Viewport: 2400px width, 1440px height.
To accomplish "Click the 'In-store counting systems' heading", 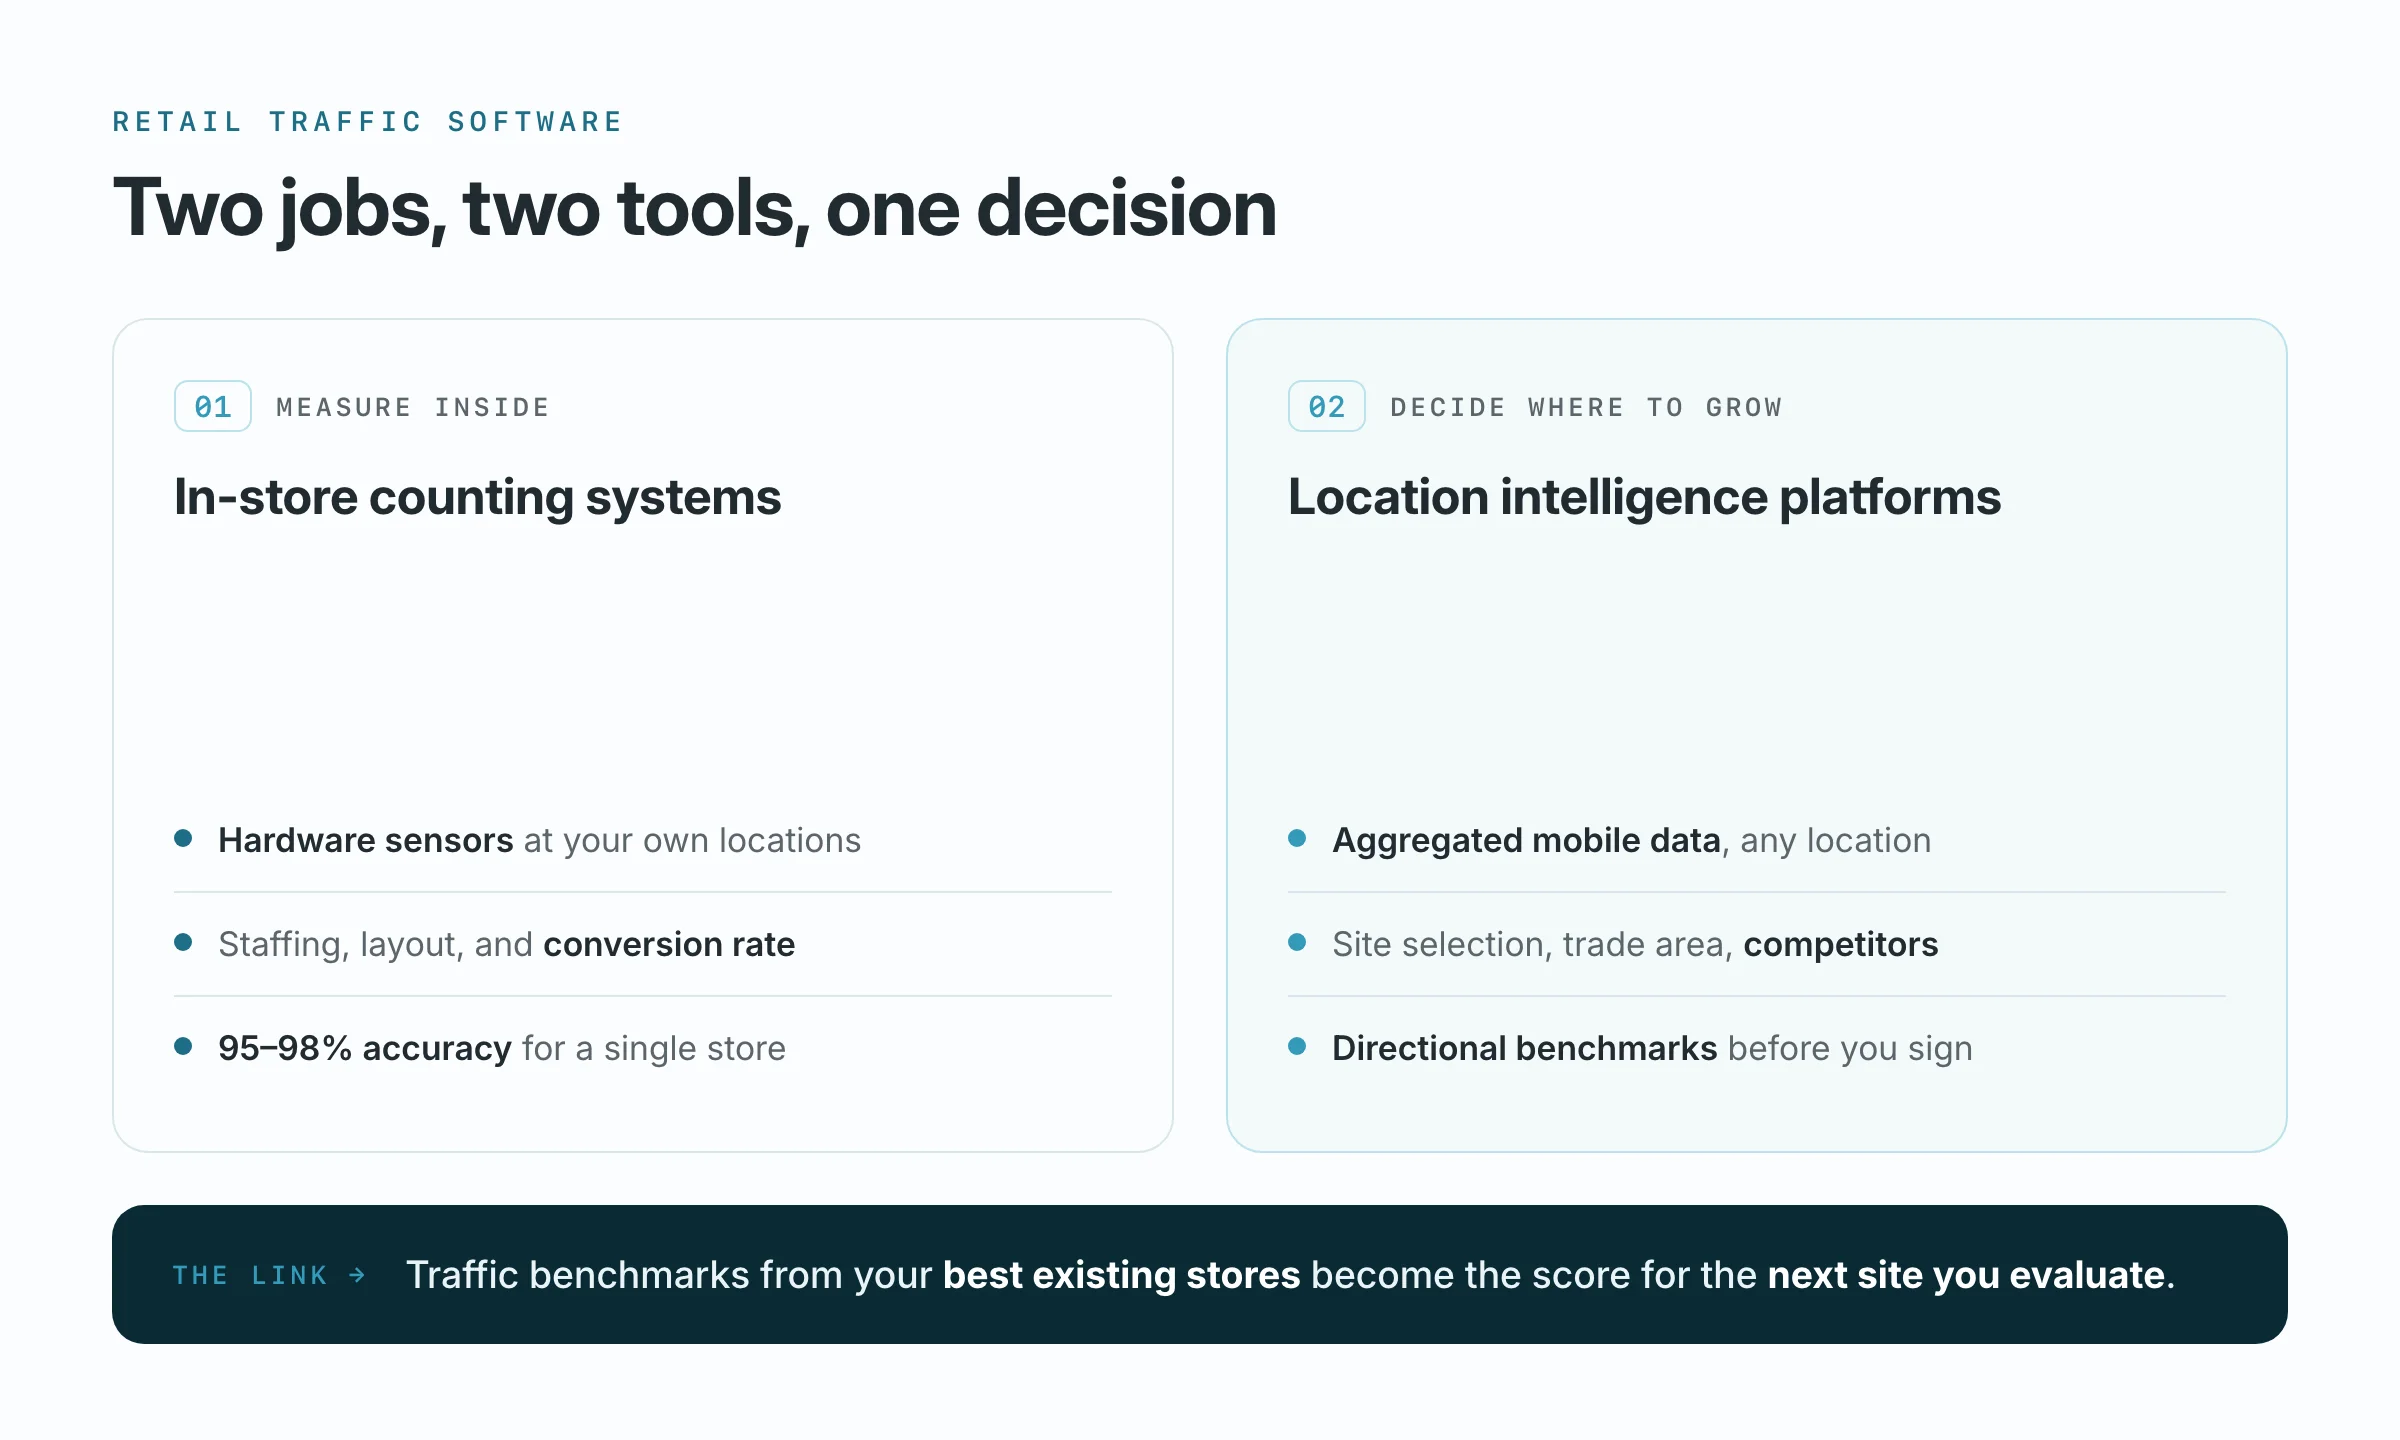I will point(478,497).
